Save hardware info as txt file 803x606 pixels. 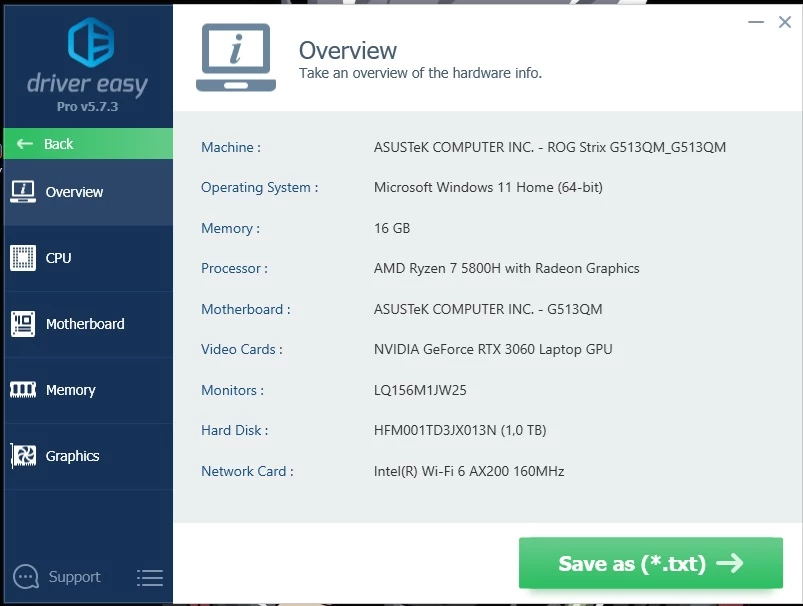(650, 563)
